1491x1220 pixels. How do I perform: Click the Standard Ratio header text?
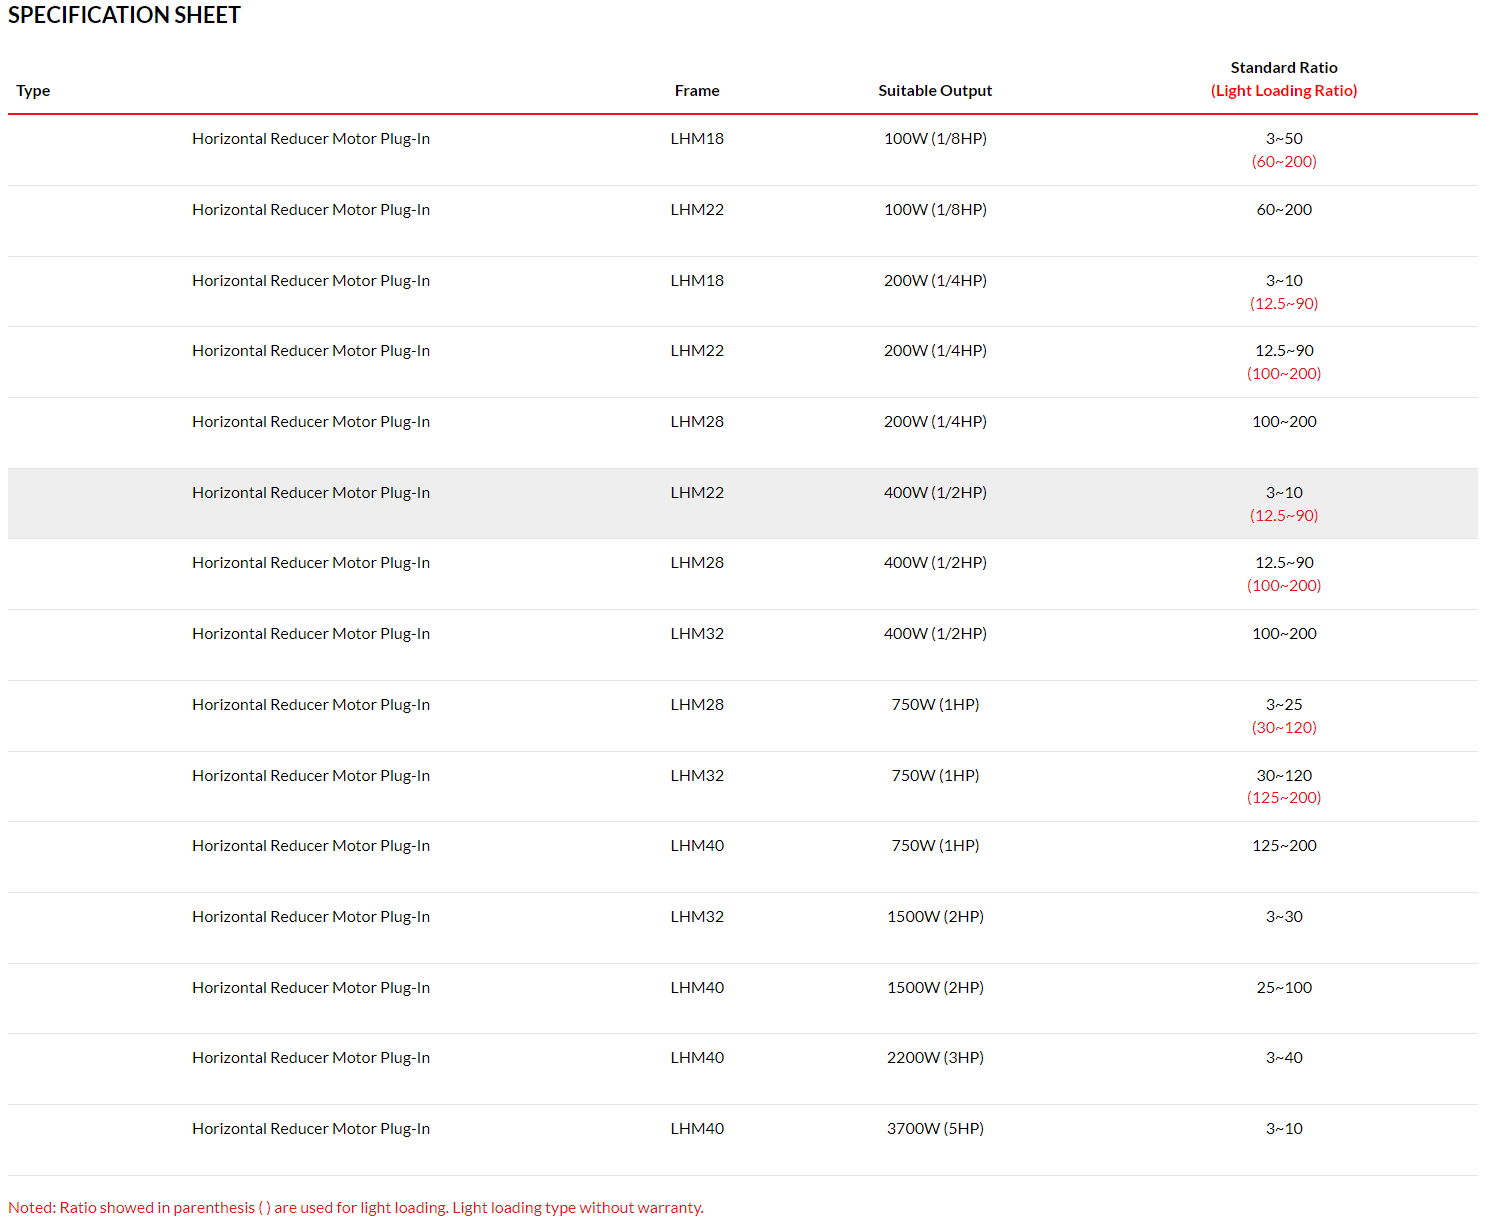click(1284, 68)
